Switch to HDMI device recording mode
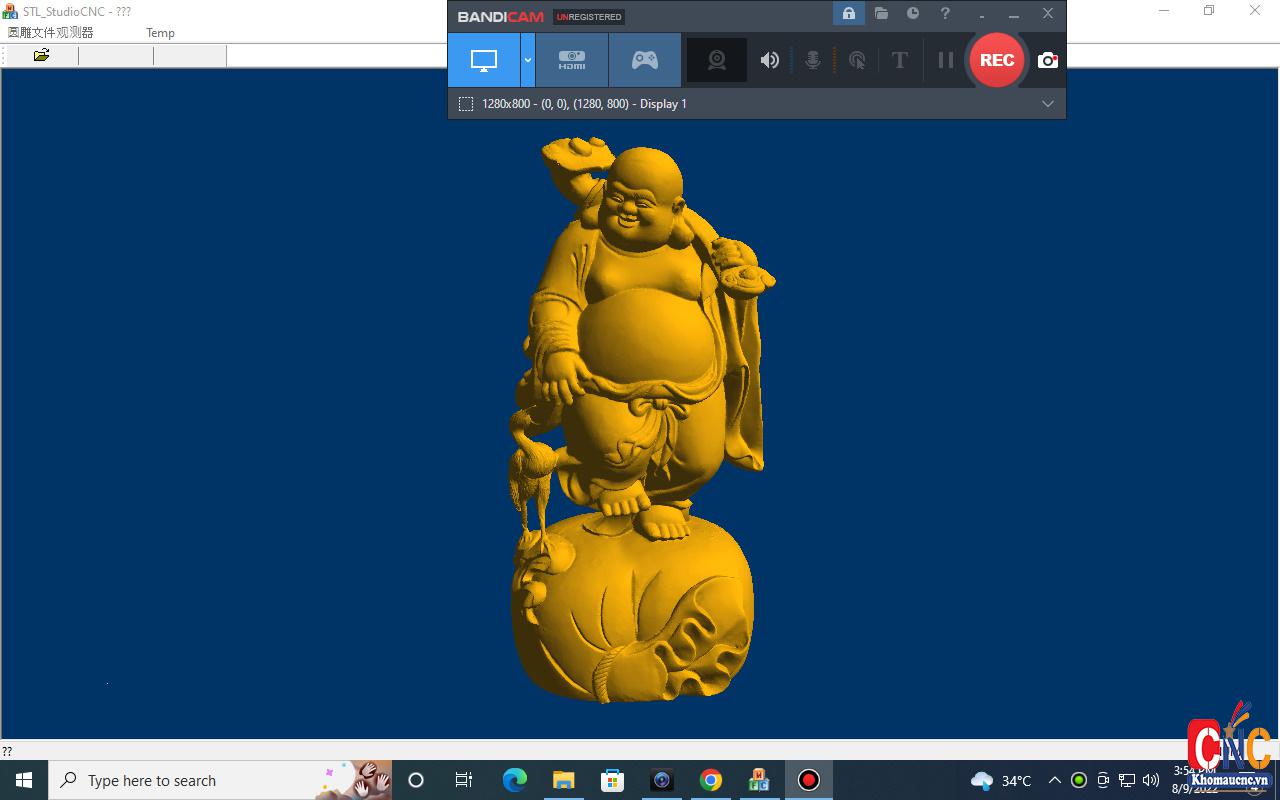This screenshot has height=800, width=1280. pyautogui.click(x=572, y=60)
